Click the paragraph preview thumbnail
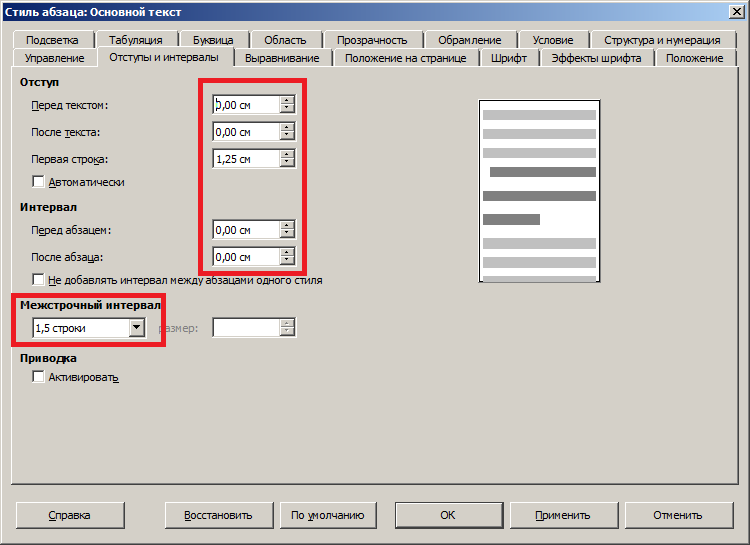This screenshot has width=750, height=545. [539, 190]
